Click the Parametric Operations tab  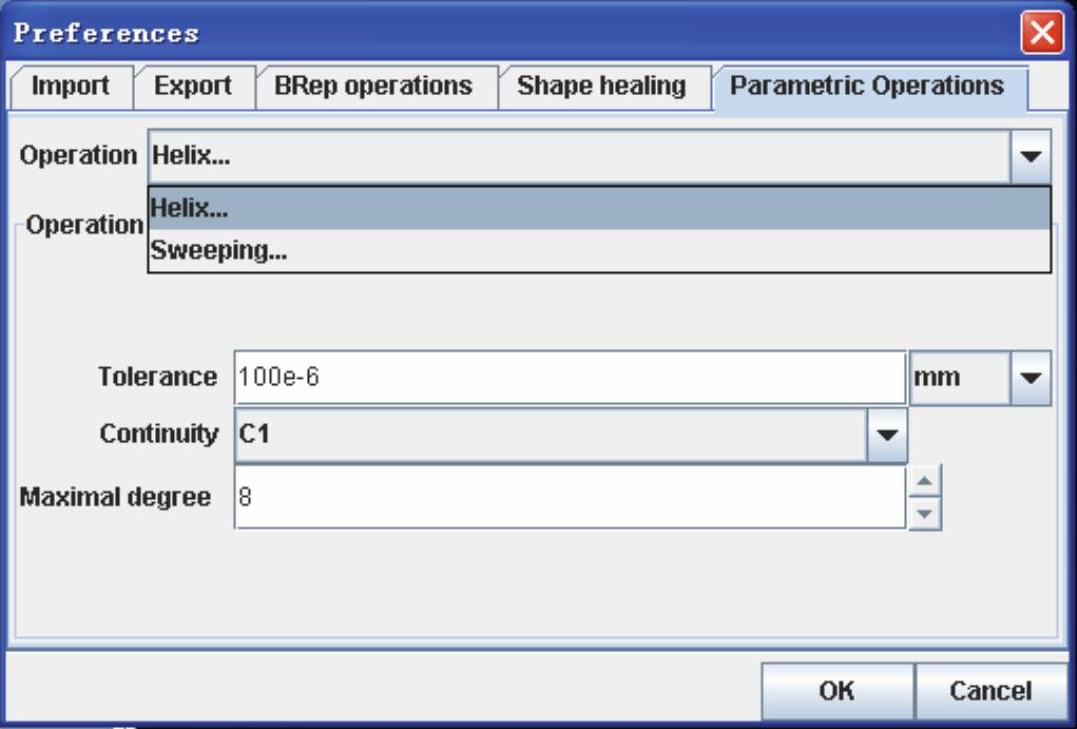pyautogui.click(x=866, y=87)
